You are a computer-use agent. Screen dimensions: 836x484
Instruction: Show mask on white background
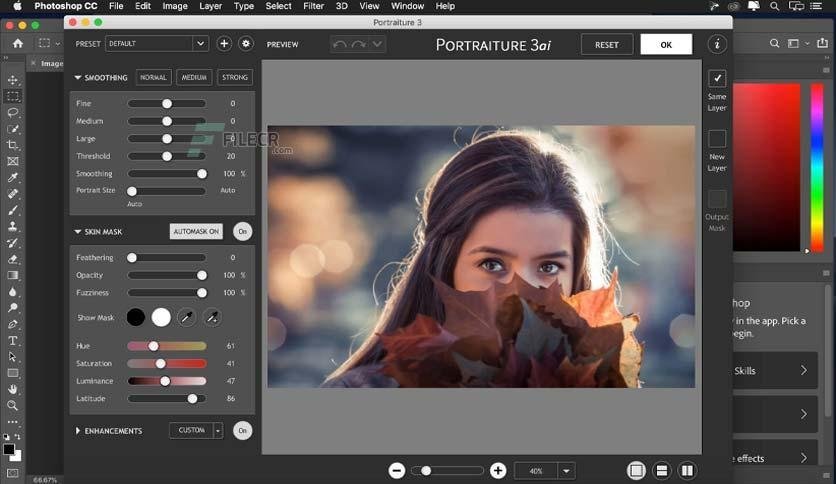click(161, 317)
